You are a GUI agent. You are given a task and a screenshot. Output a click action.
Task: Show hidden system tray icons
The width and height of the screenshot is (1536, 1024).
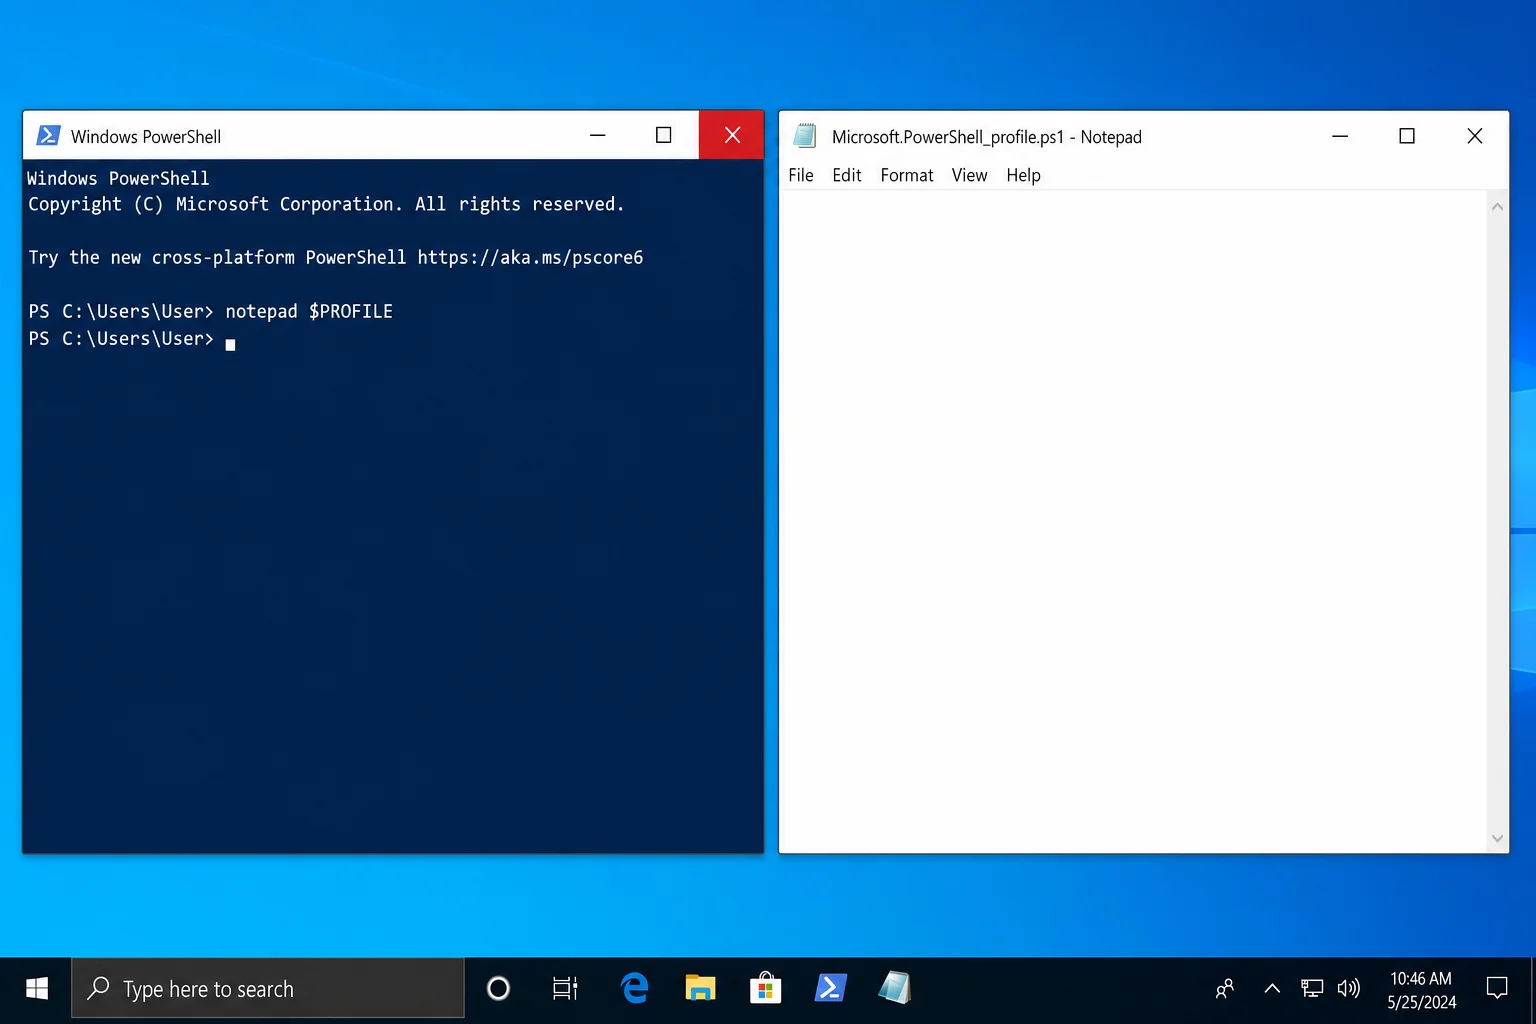(1272, 989)
